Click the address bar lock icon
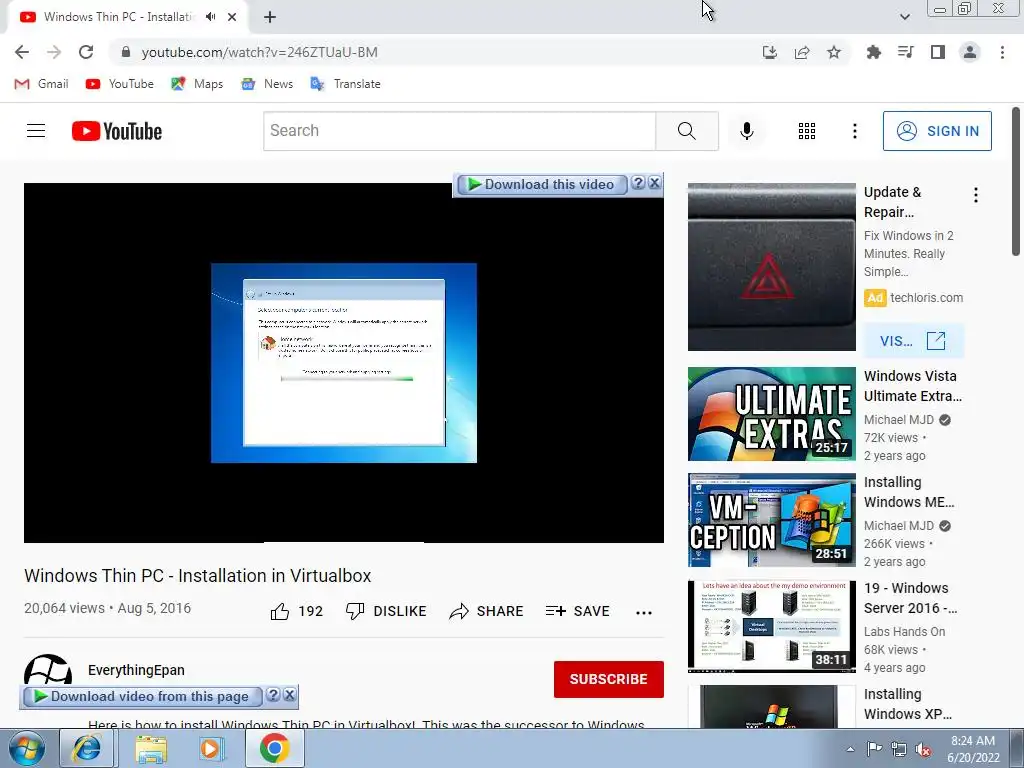This screenshot has height=768, width=1024. (x=127, y=52)
